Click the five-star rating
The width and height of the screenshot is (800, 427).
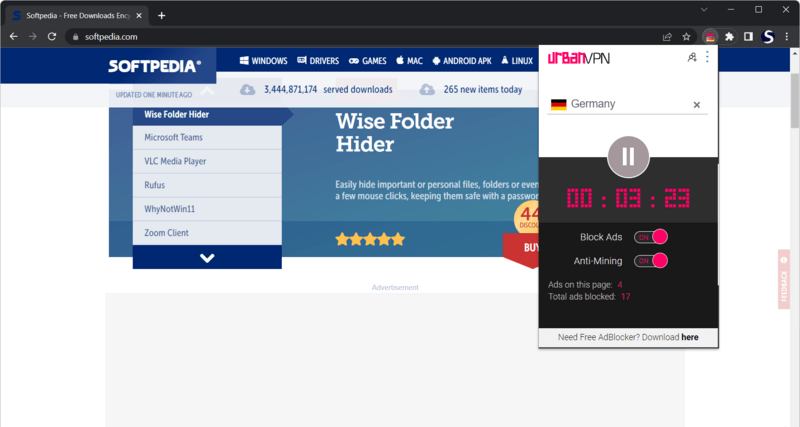tap(370, 239)
